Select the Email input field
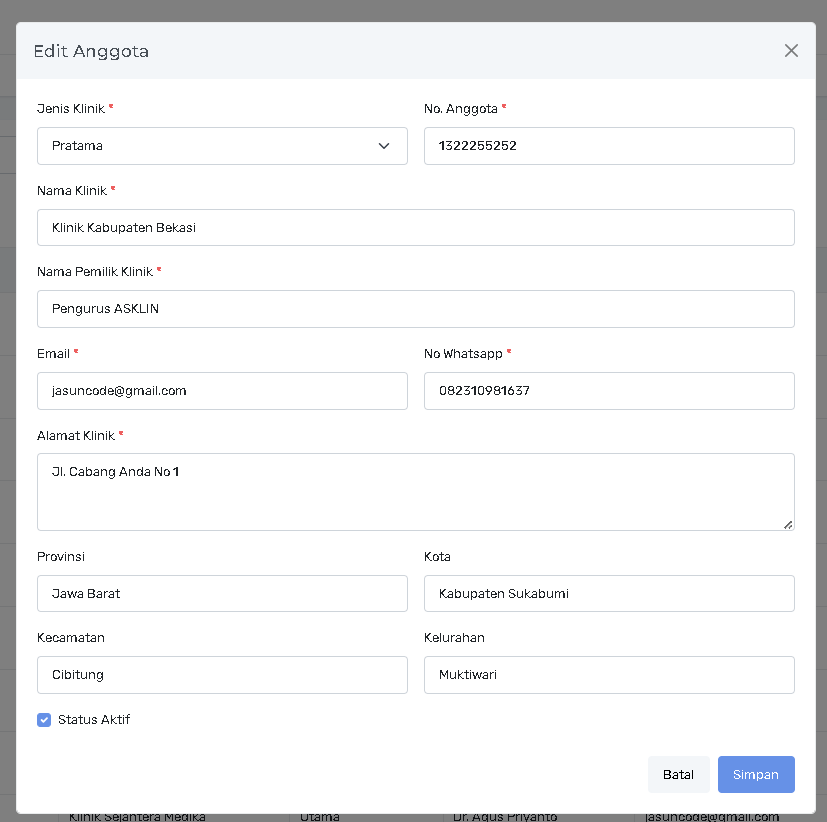Viewport: 827px width, 822px height. (222, 391)
